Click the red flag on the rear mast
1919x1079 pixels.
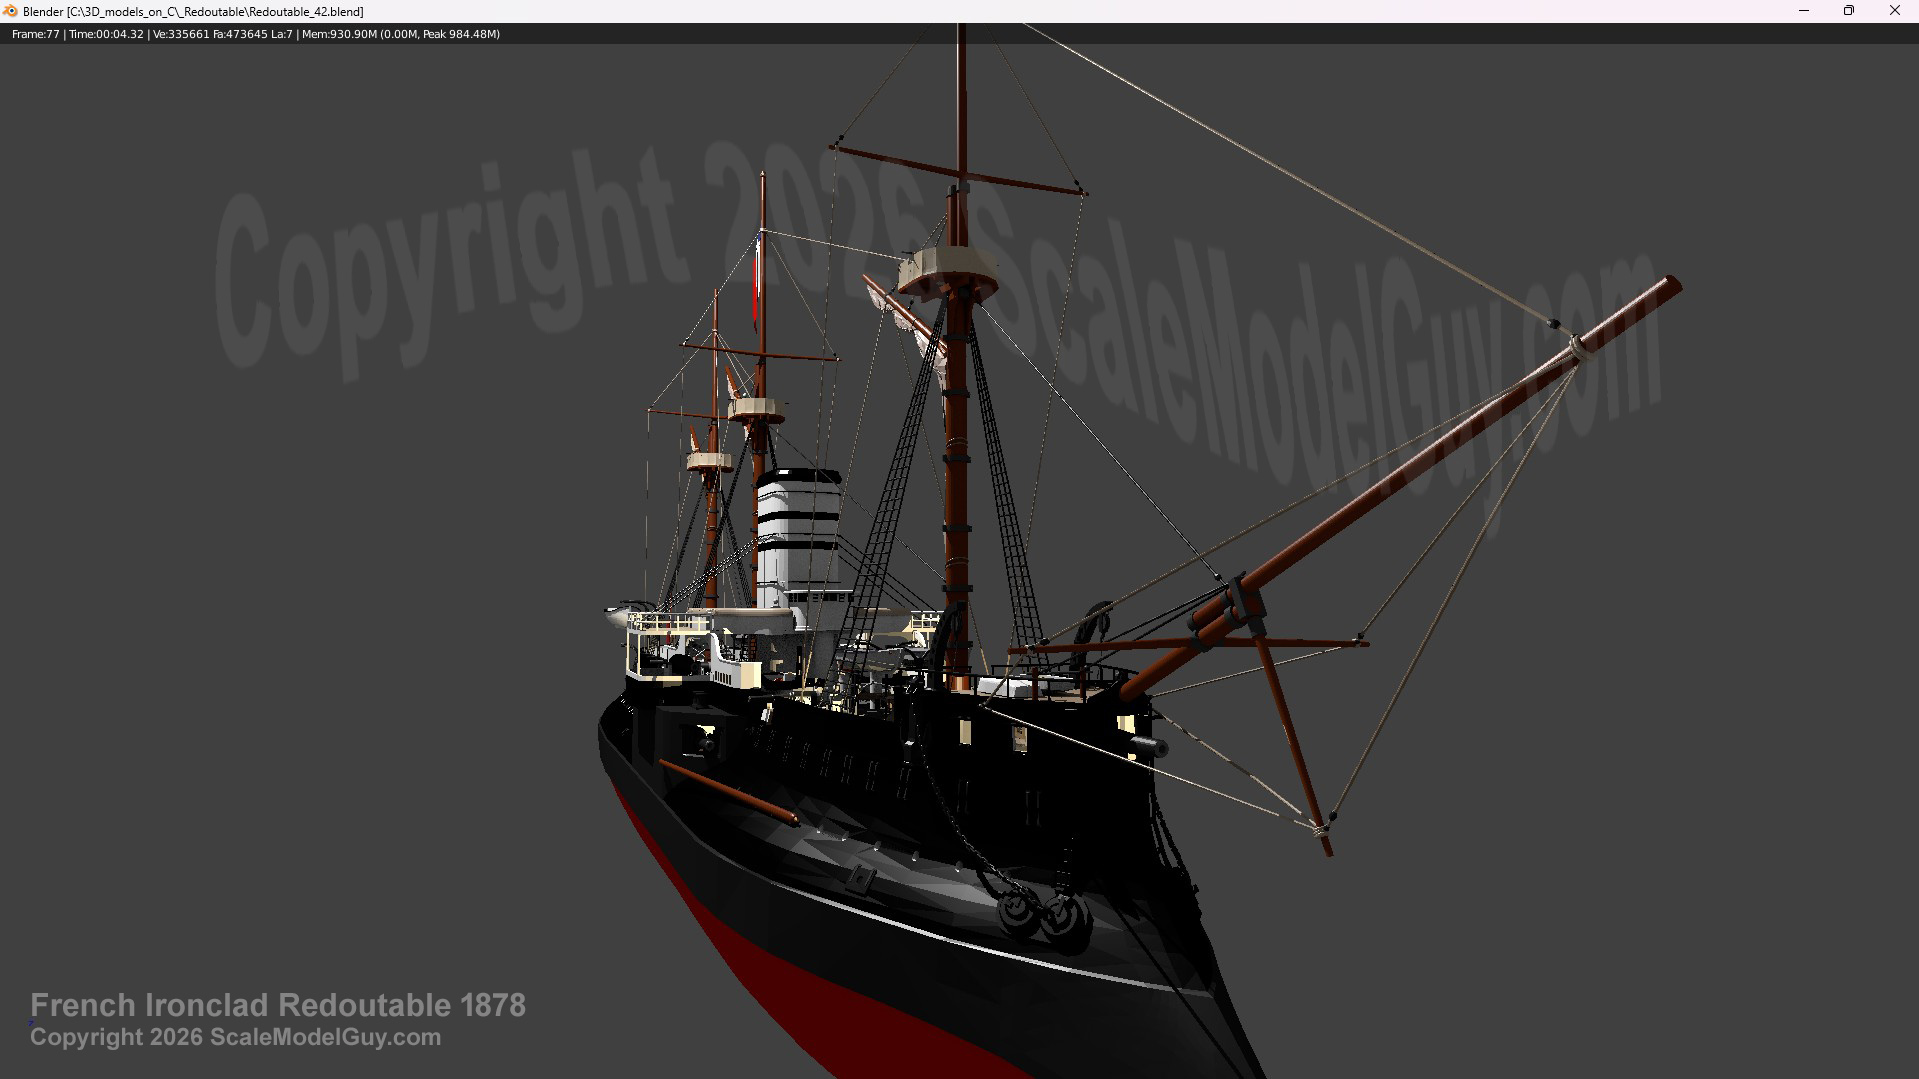(757, 285)
